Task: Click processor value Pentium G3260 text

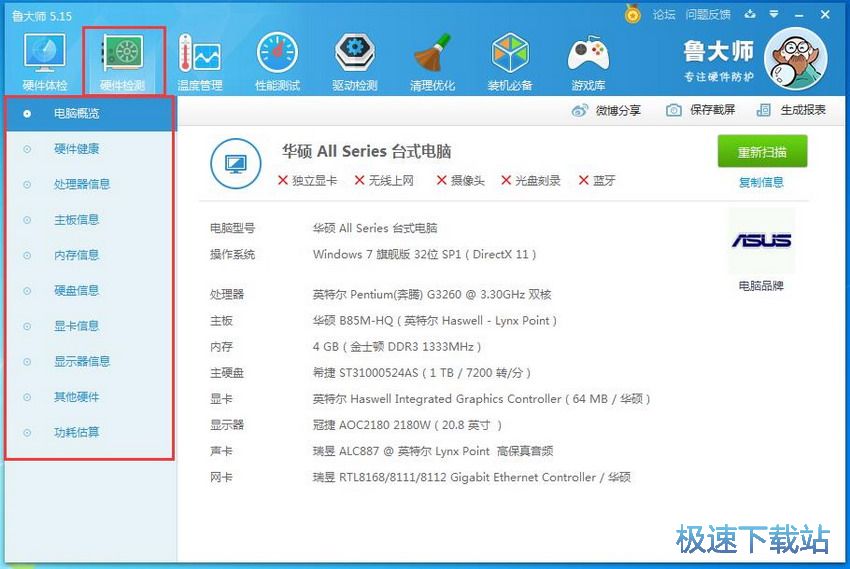Action: (432, 294)
